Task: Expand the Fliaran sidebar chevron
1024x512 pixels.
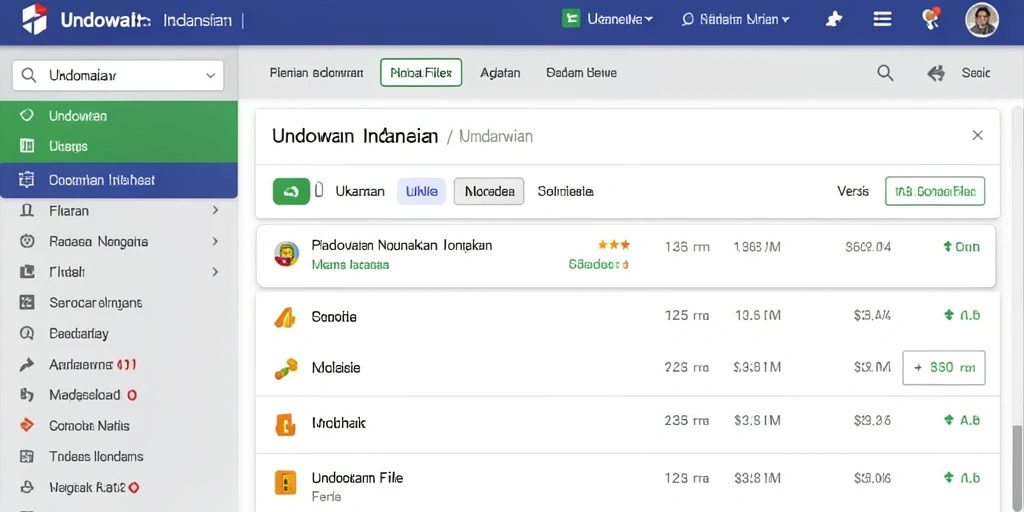Action: click(215, 210)
